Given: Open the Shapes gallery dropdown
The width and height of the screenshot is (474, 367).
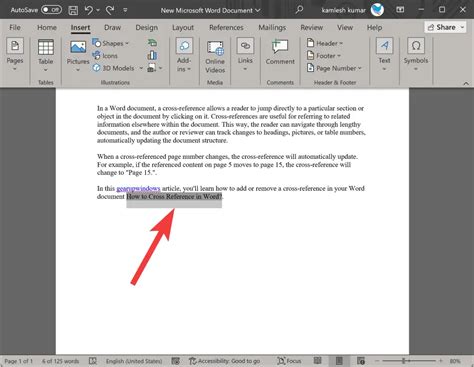Looking at the screenshot, I should pos(111,43).
